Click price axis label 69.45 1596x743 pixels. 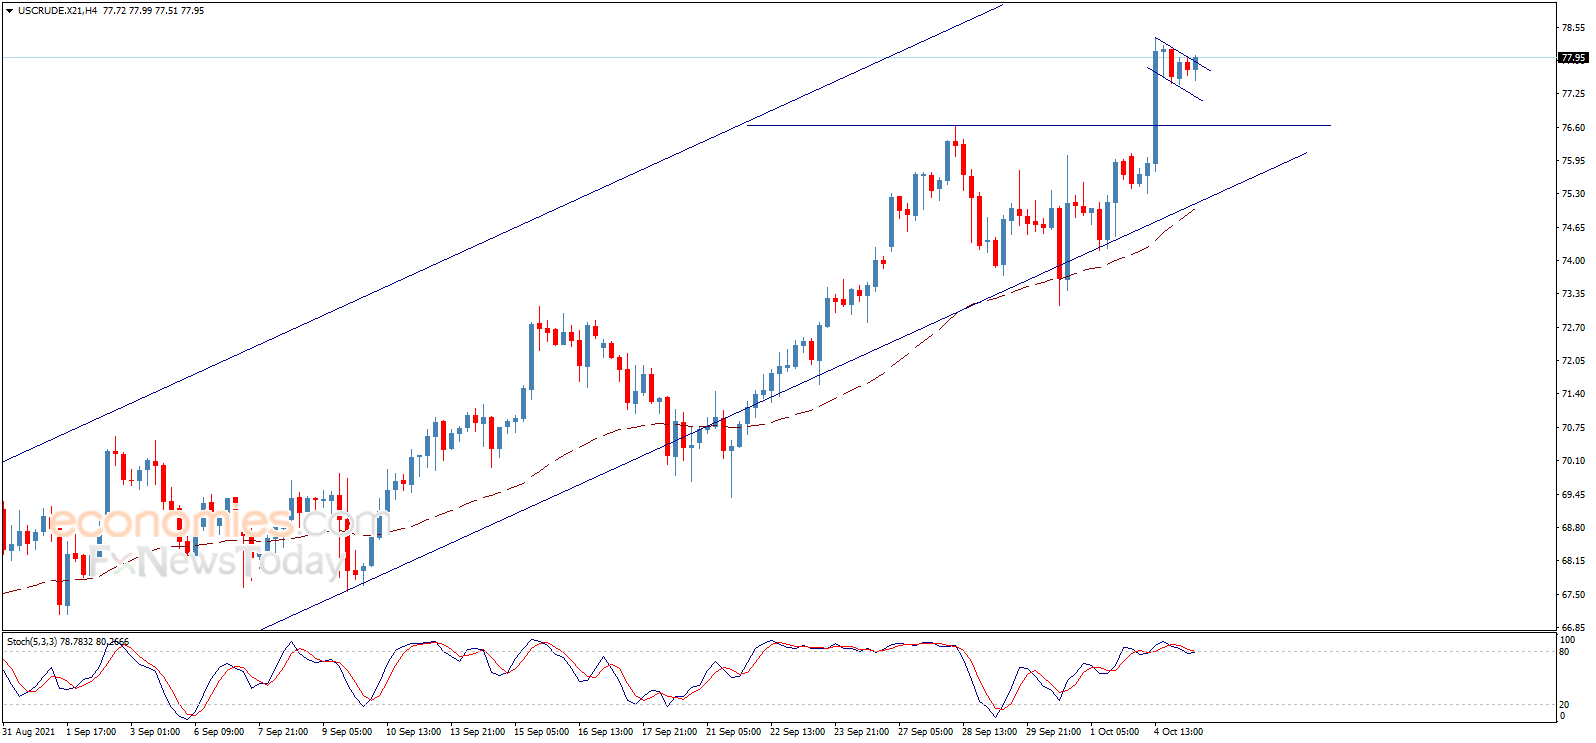[1573, 495]
